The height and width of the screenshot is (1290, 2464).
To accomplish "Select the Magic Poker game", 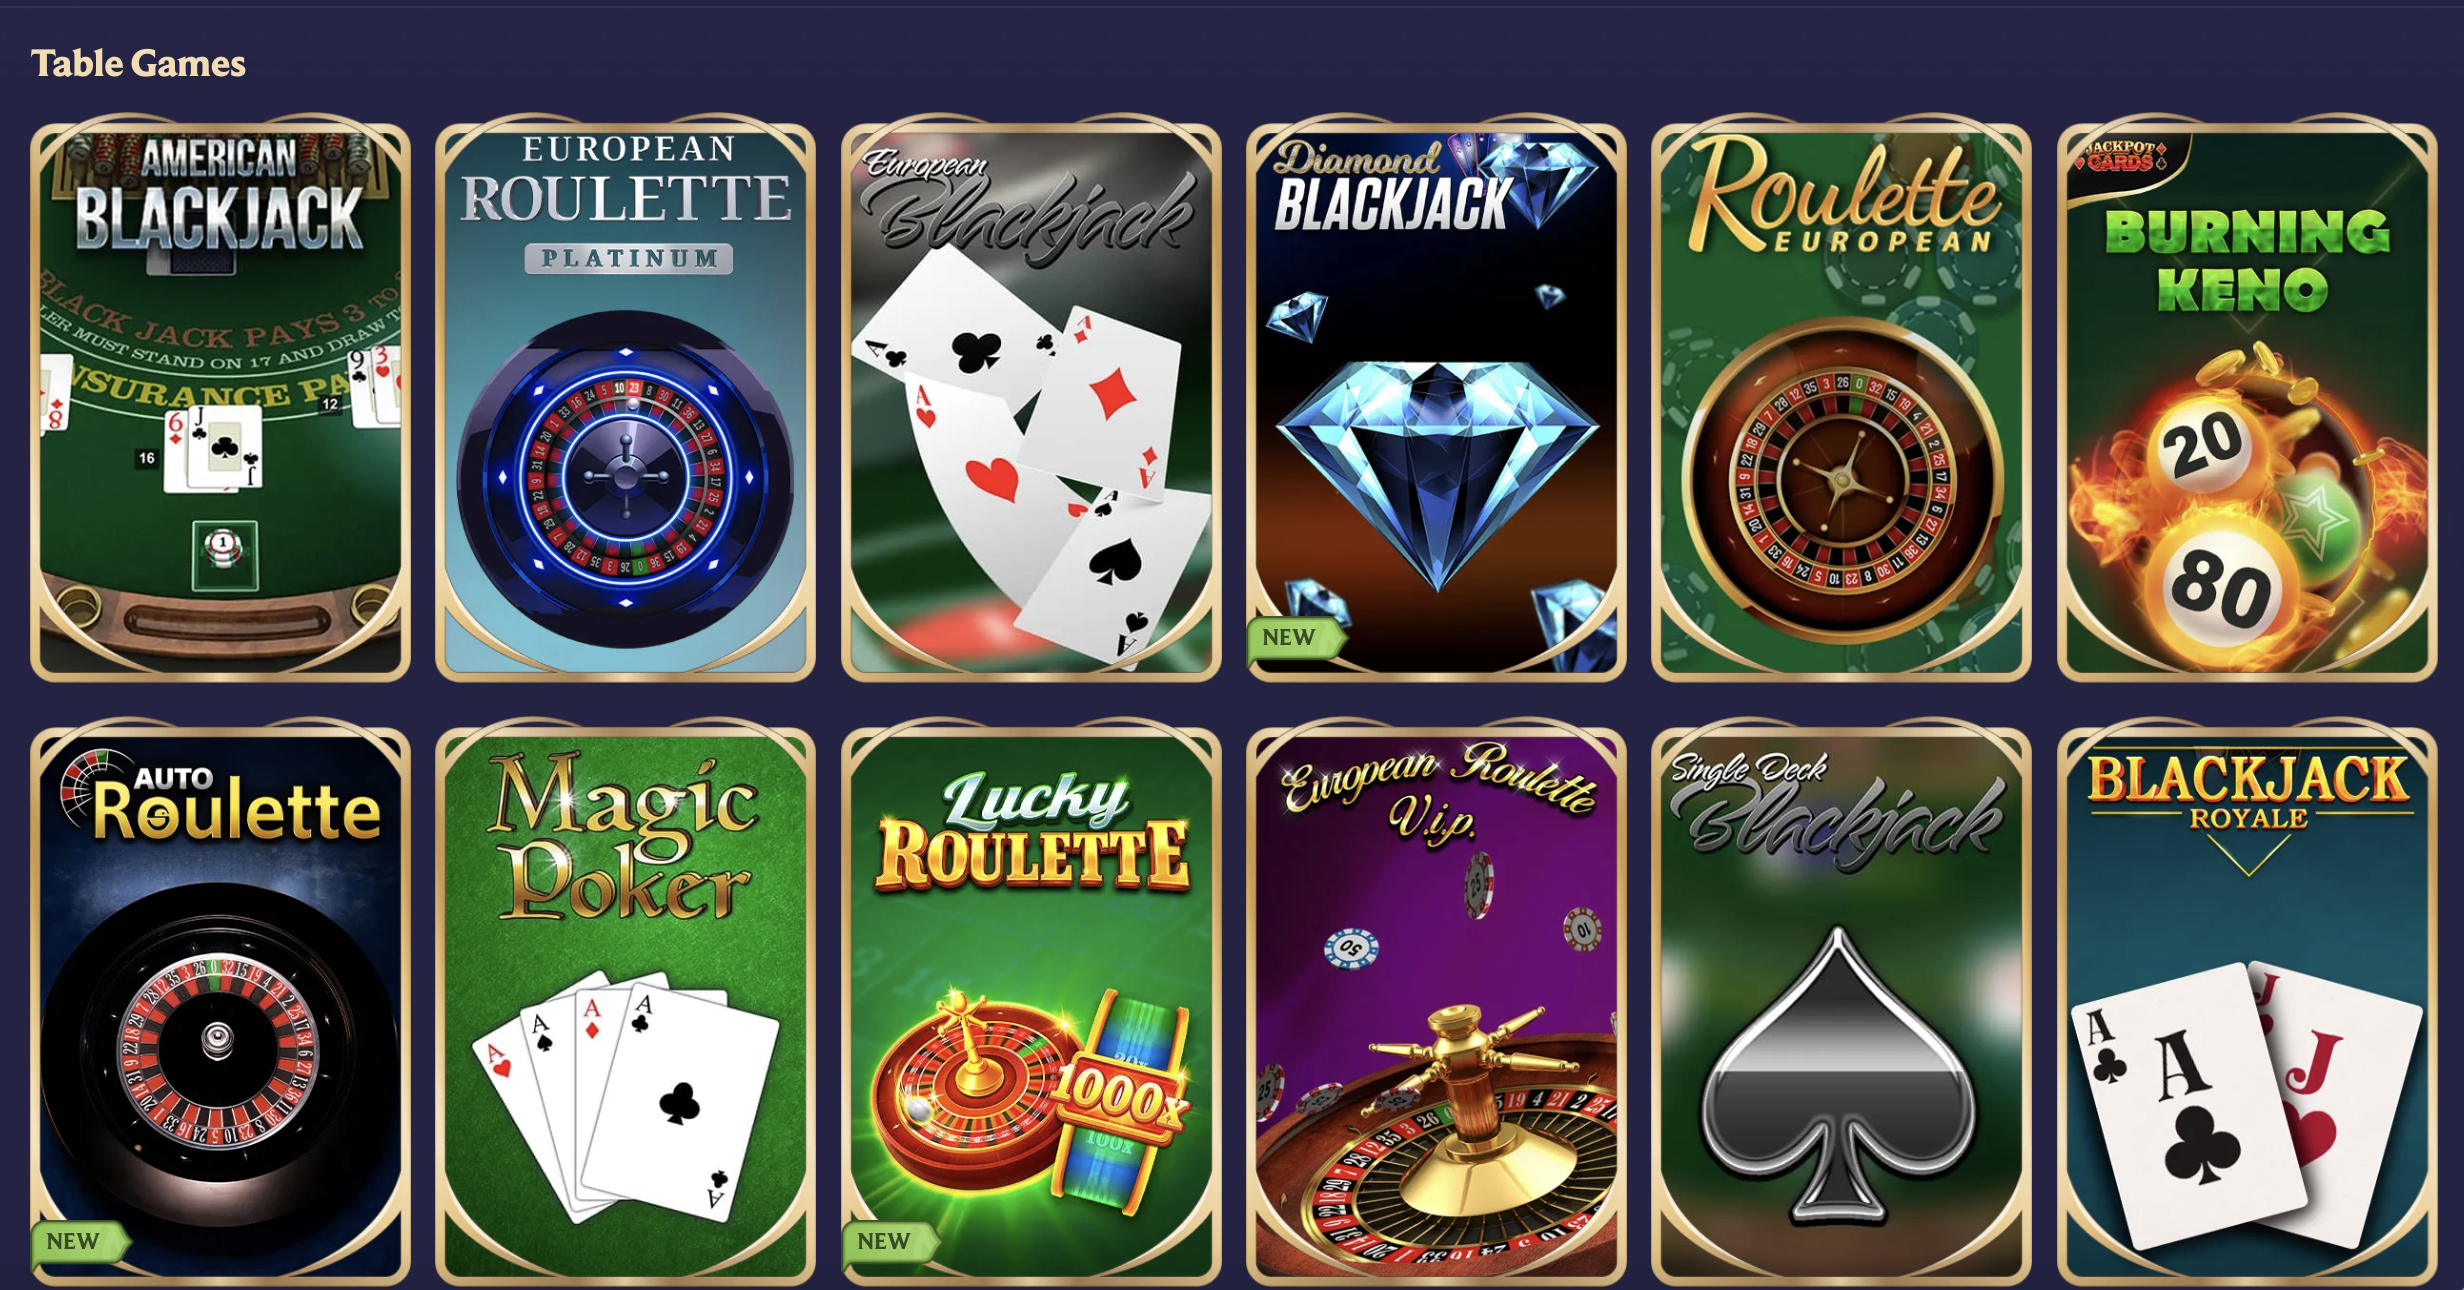I will pyautogui.click(x=625, y=1004).
